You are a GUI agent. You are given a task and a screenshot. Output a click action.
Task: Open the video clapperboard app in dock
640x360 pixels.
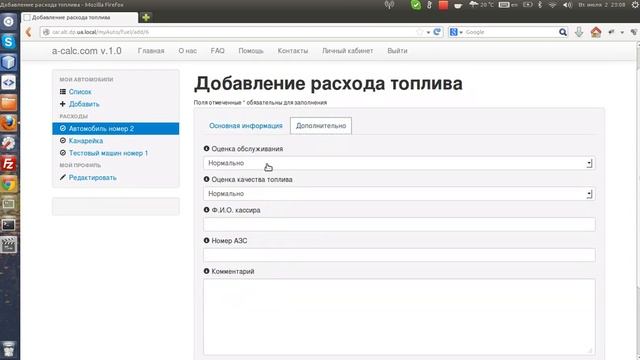pyautogui.click(x=9, y=245)
